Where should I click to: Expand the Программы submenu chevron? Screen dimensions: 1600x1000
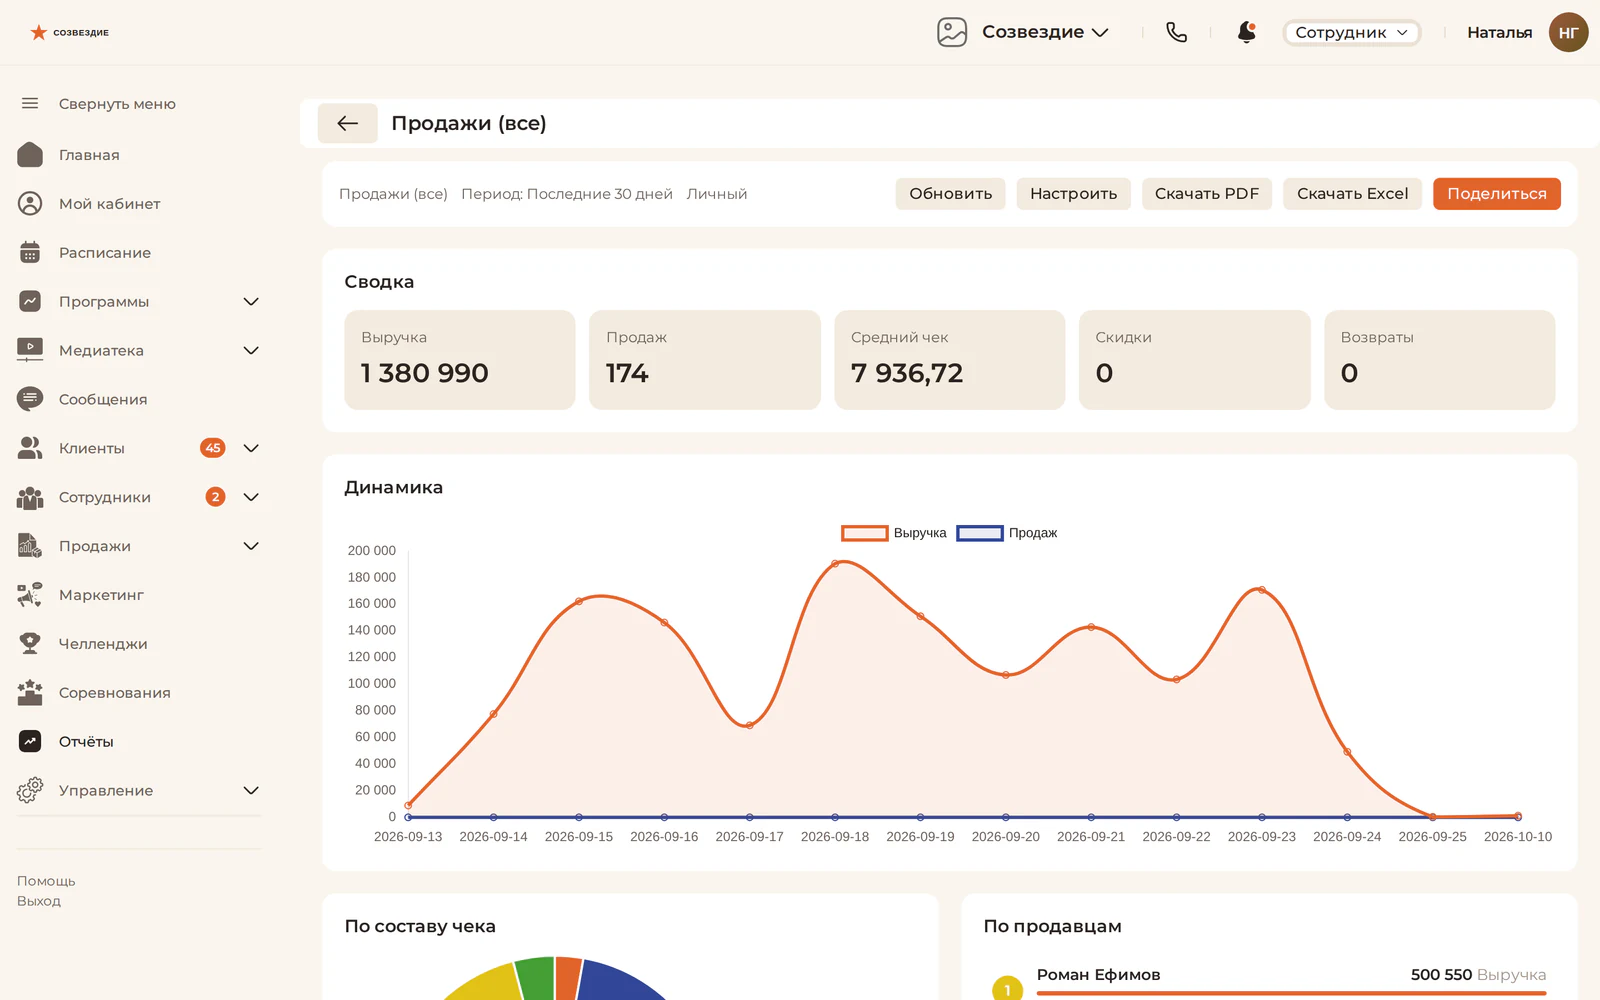coord(251,302)
